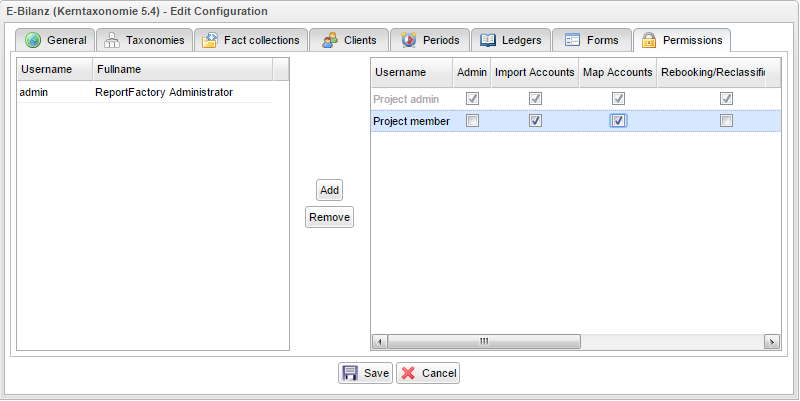
Task: Sort users by Fullname column header
Action: pyautogui.click(x=180, y=70)
